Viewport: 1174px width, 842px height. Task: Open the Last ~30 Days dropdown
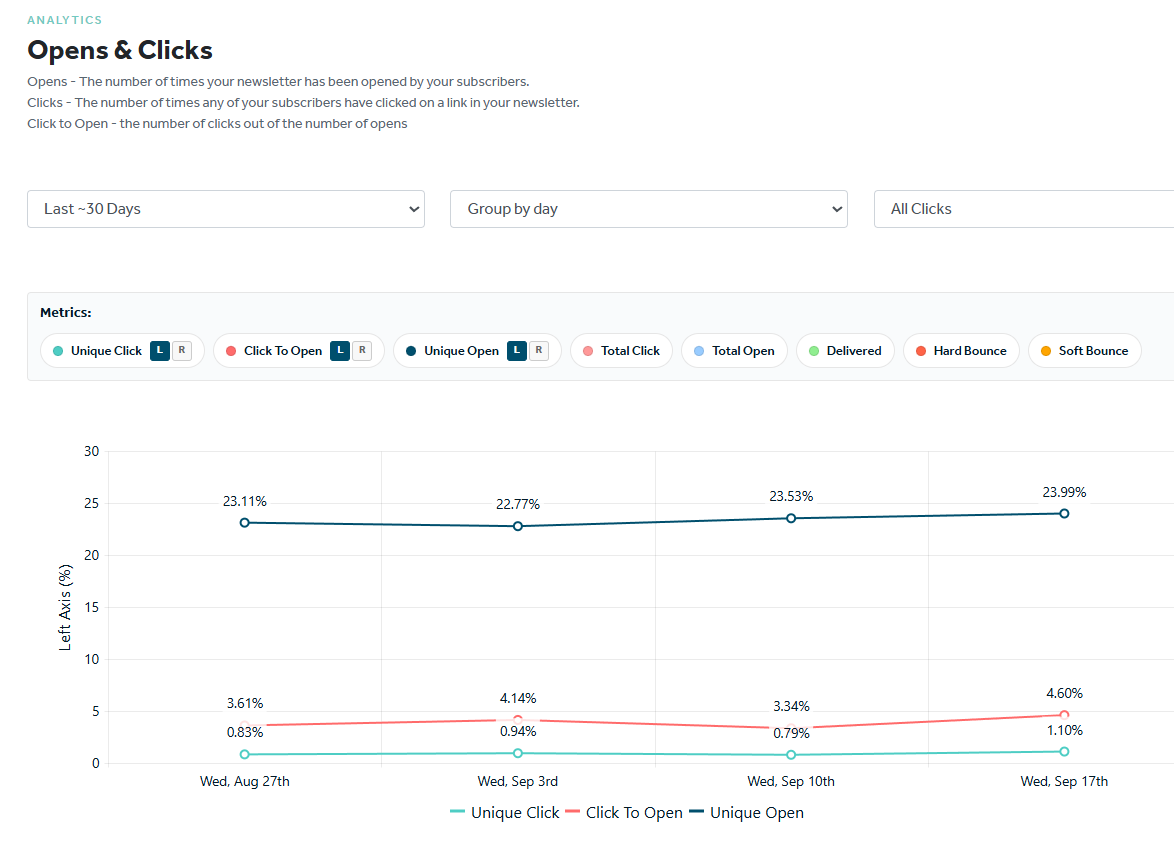tap(226, 209)
